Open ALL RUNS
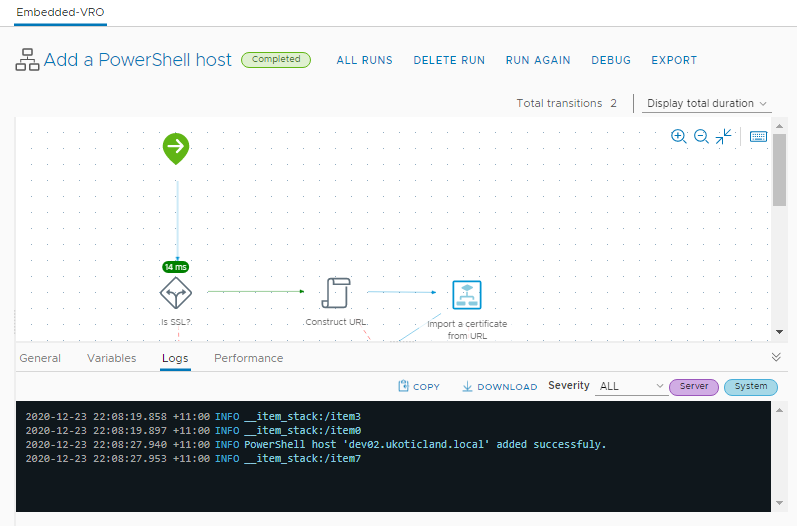 (364, 60)
